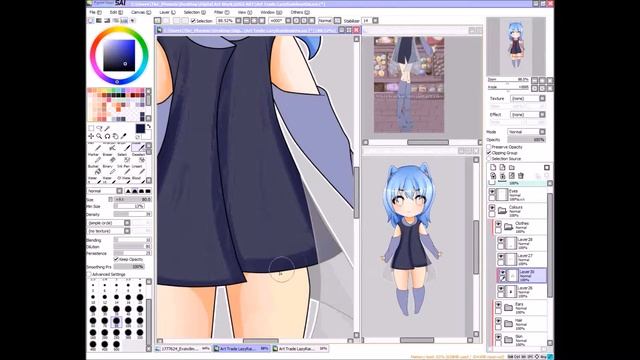Enable Selection Source option
This screenshot has width=640, height=360.
tap(489, 158)
